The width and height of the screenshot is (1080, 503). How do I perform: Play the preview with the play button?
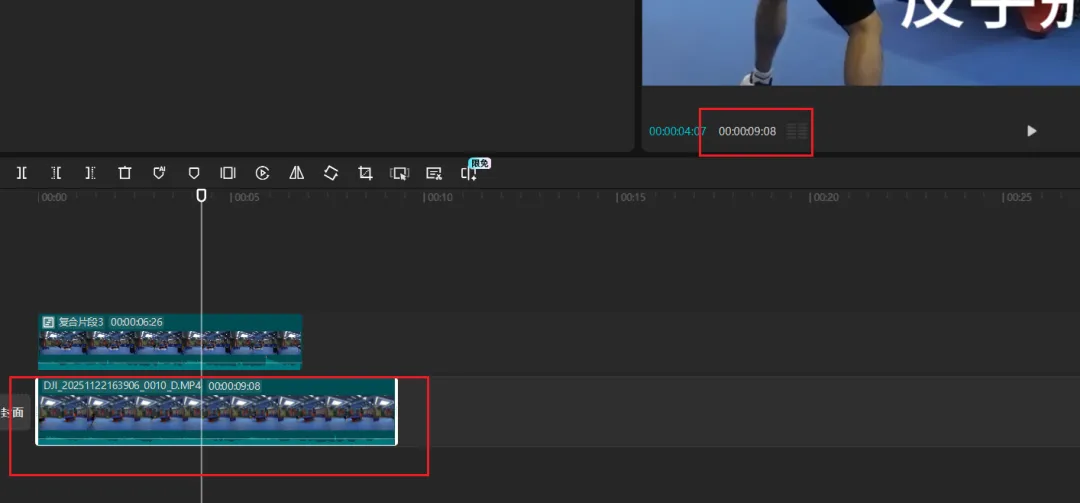coord(1031,131)
